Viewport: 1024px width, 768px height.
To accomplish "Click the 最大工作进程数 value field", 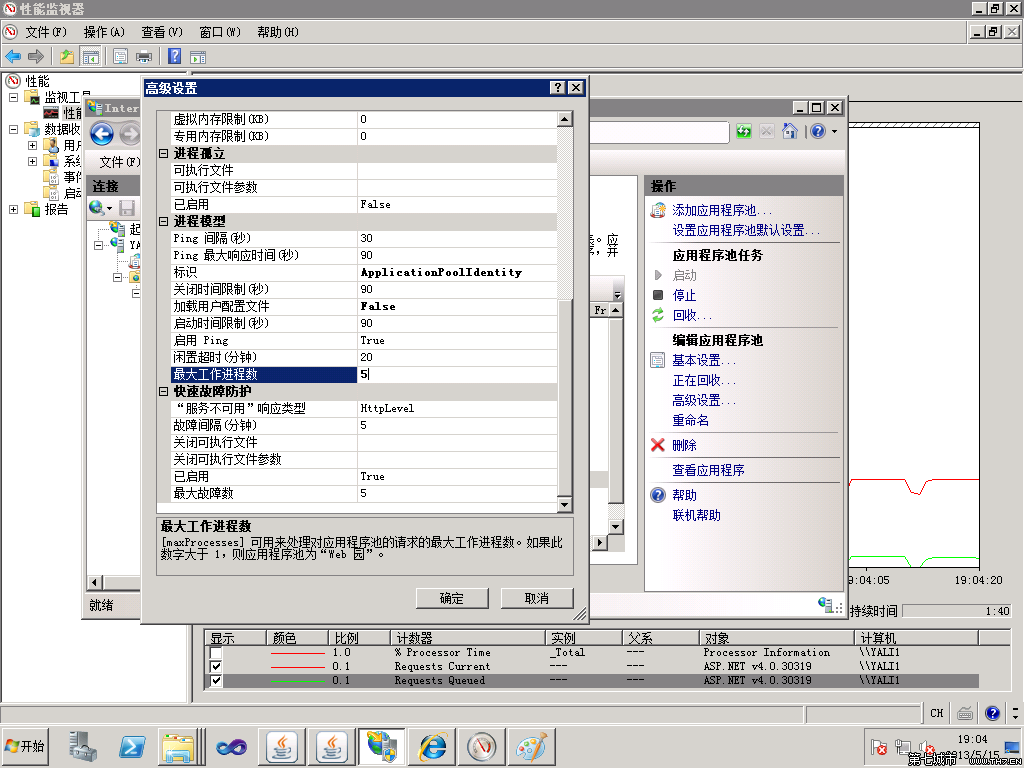I will 455,374.
